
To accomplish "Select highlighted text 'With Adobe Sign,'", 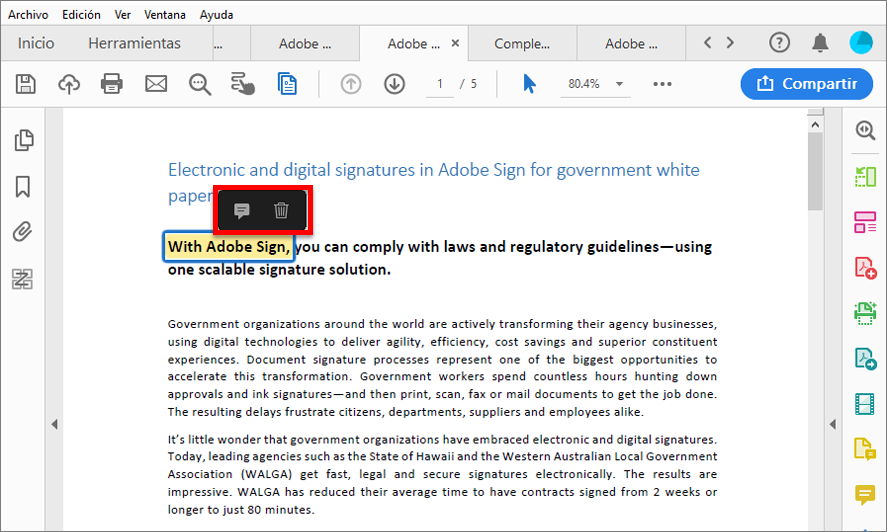I will point(229,247).
